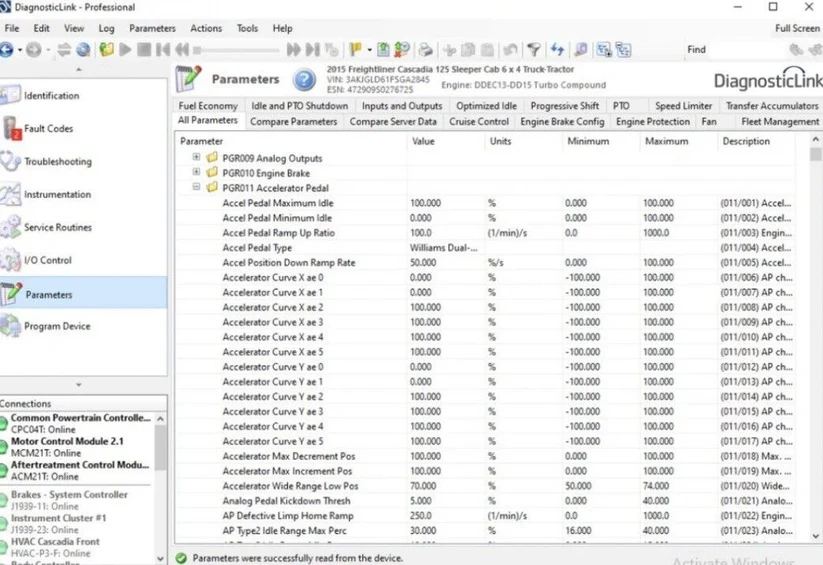Expand the PGR010 Engine Brake group
This screenshot has height=565, width=823.
pyautogui.click(x=196, y=172)
